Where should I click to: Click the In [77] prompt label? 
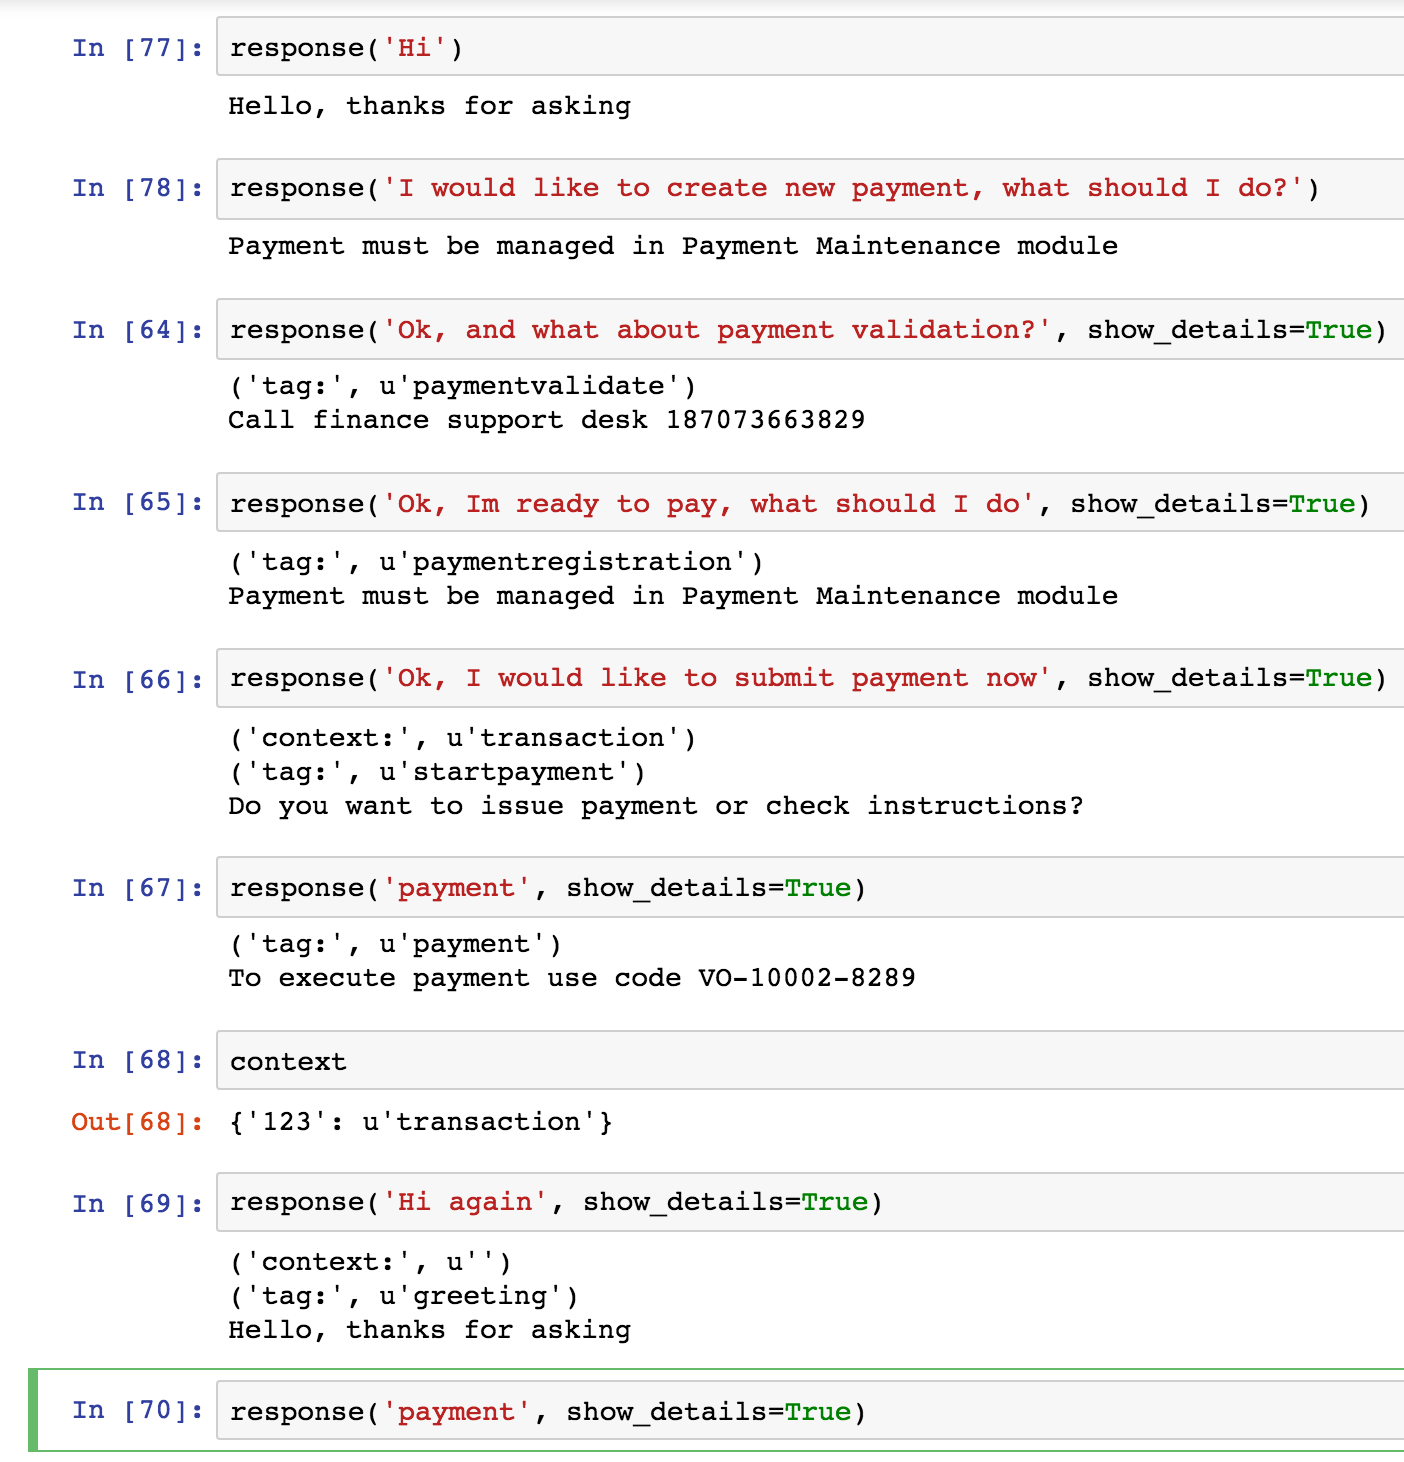point(137,48)
